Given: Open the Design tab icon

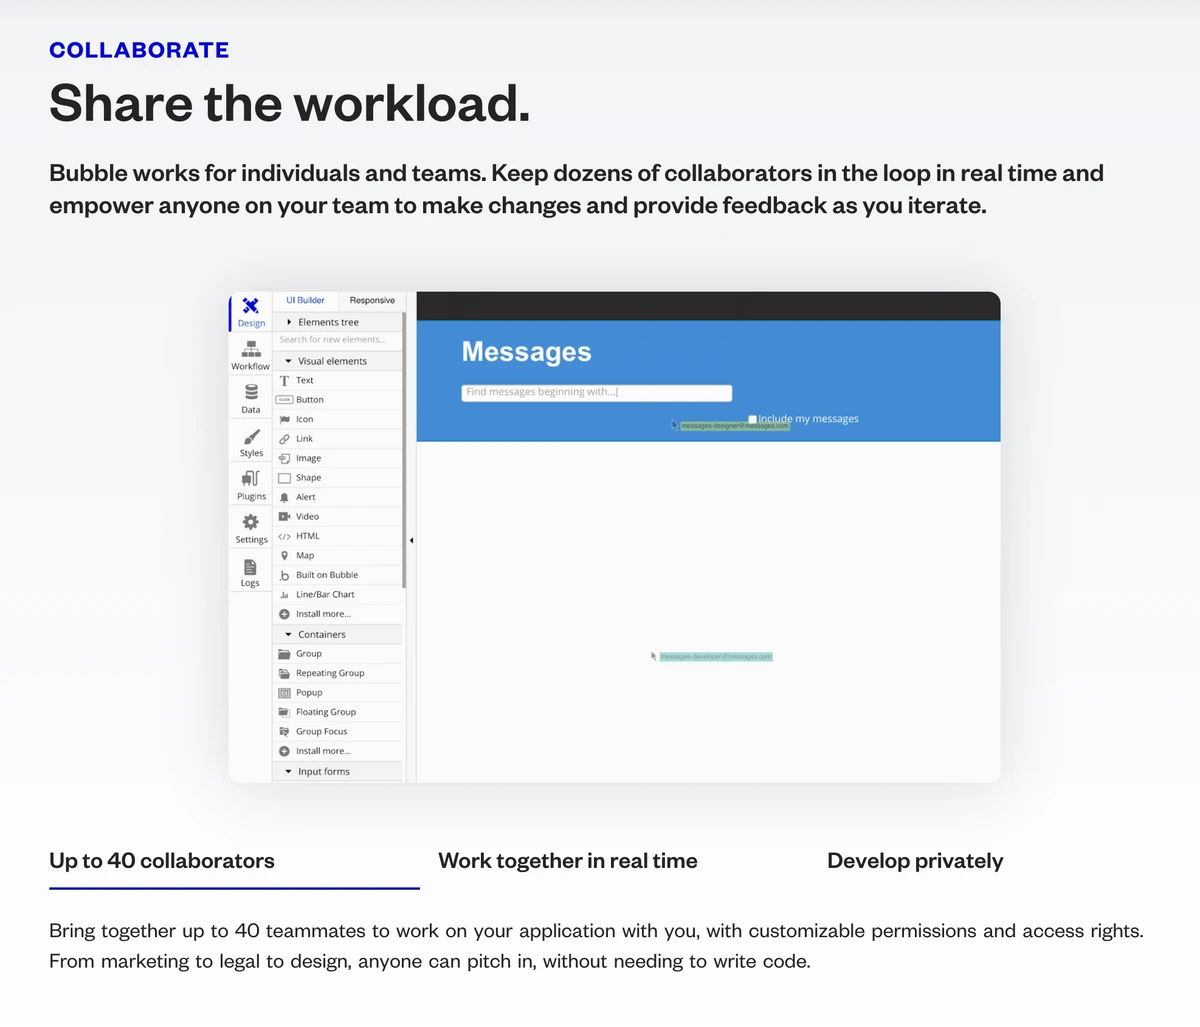Looking at the screenshot, I should point(251,305).
